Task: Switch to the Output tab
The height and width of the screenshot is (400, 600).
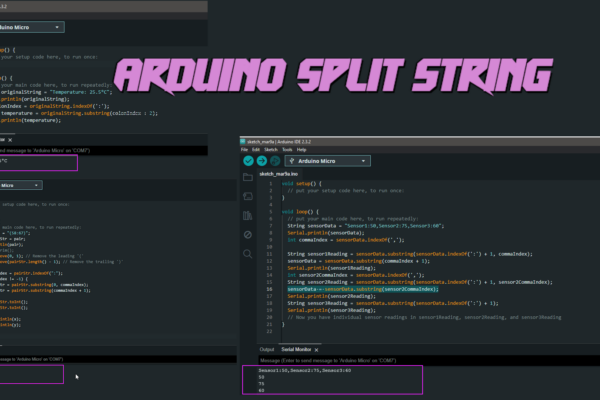Action: [x=267, y=349]
